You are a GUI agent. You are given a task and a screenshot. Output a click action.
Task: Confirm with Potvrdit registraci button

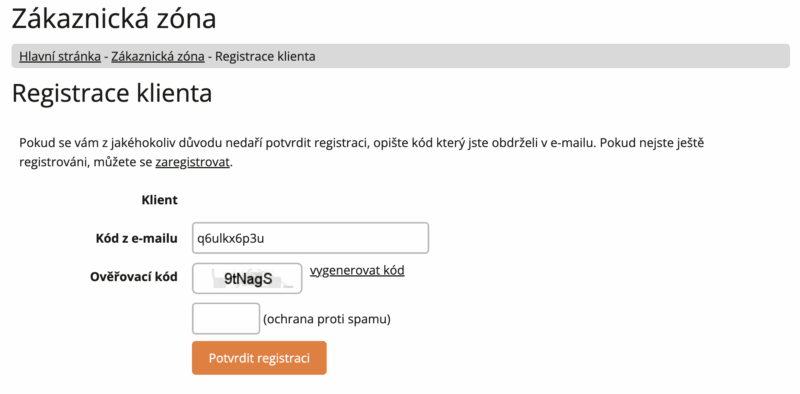click(x=259, y=358)
